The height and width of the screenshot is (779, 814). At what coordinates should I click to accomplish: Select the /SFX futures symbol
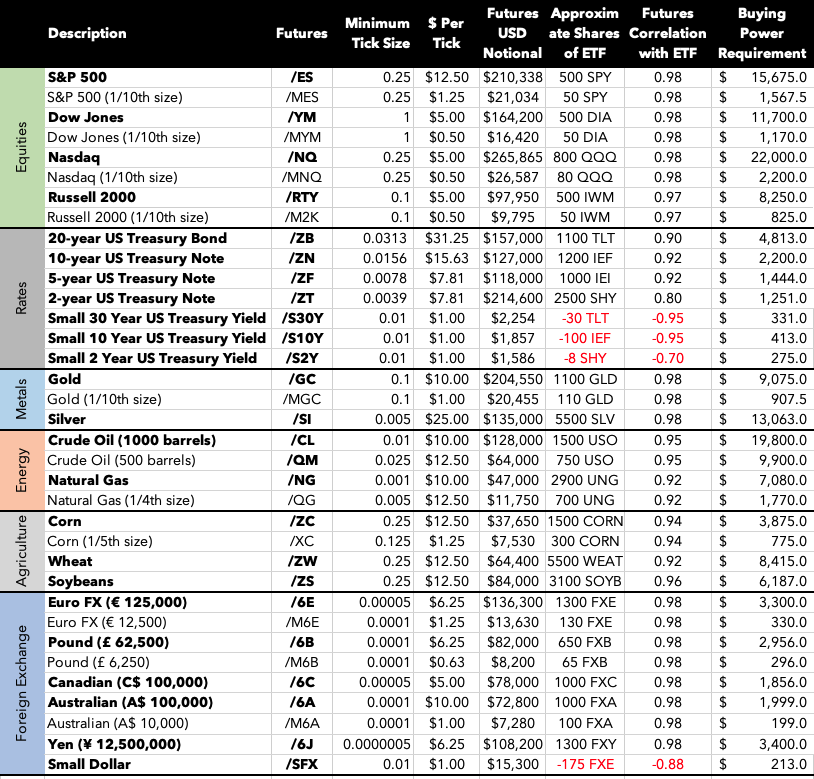302,764
